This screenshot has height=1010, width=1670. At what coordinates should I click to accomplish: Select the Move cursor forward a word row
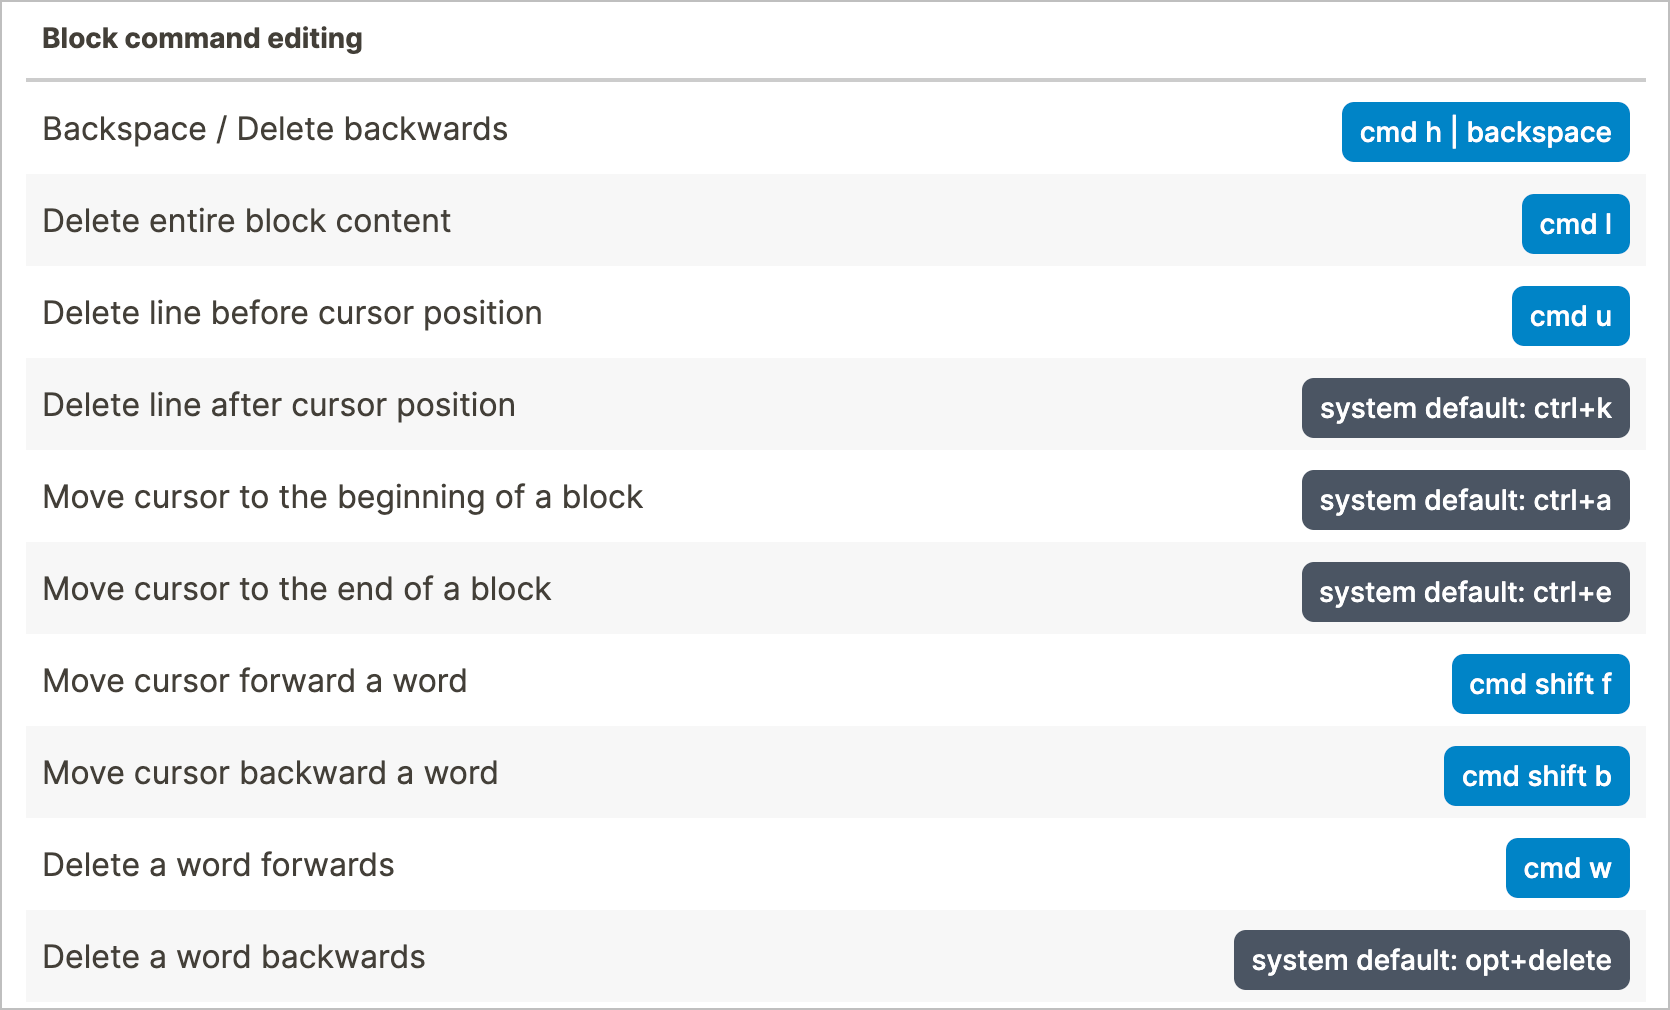255,681
